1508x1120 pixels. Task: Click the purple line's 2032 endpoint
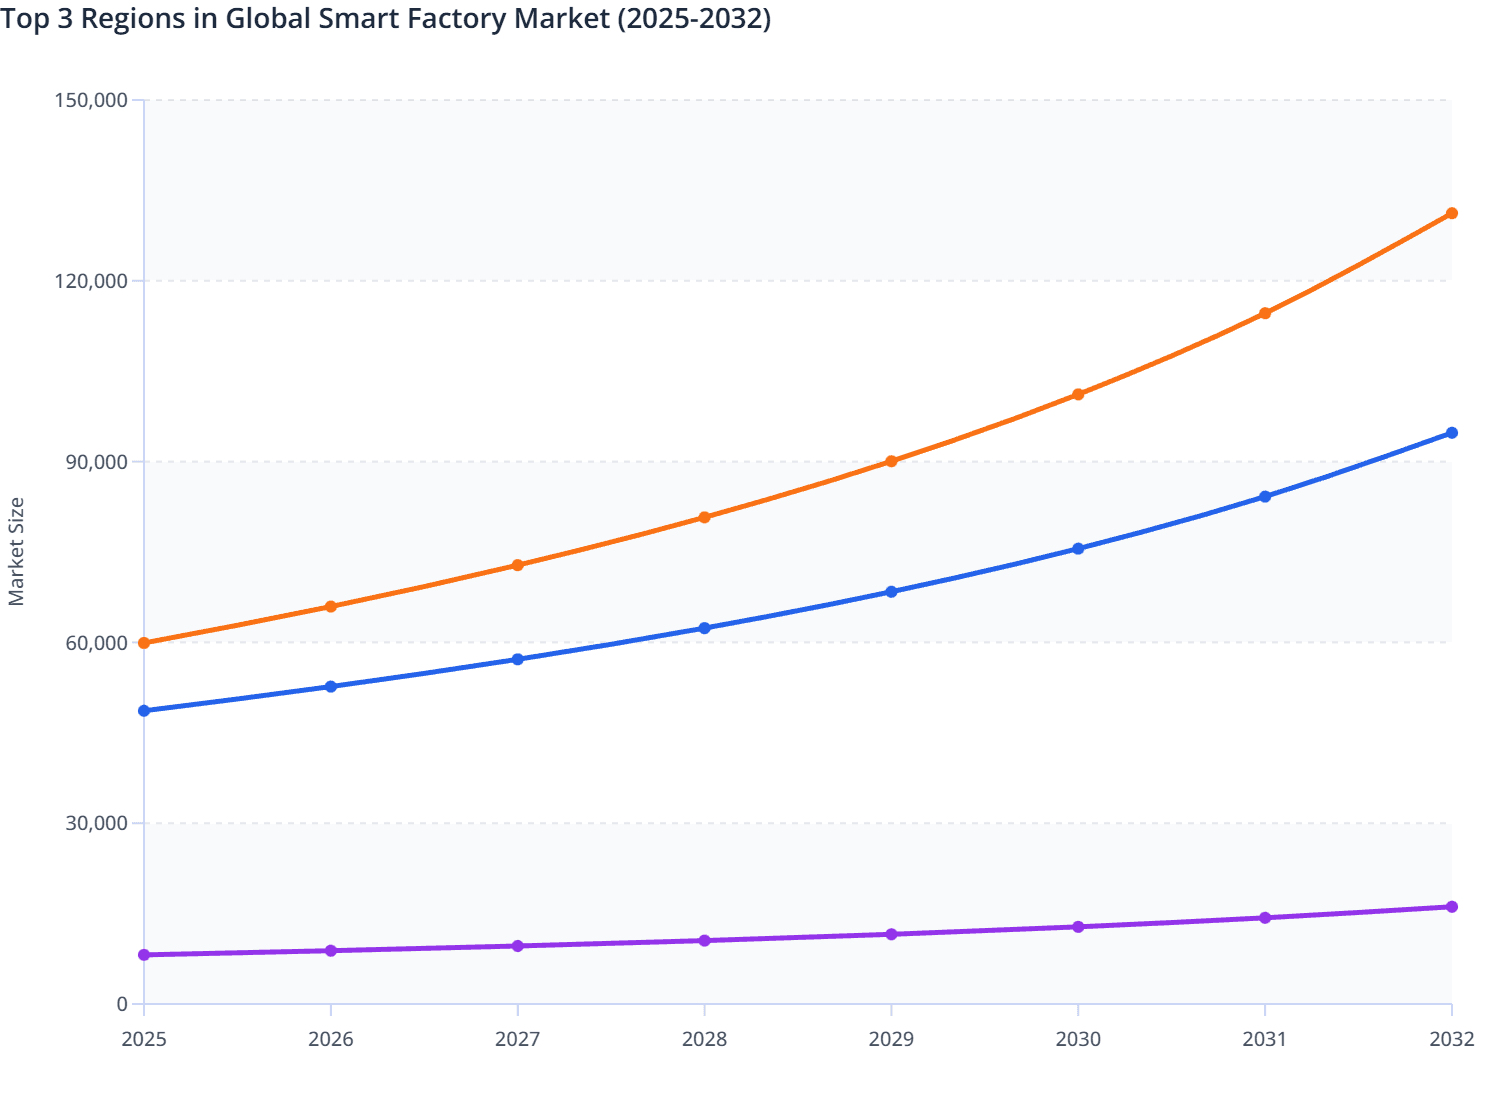[x=1452, y=907]
